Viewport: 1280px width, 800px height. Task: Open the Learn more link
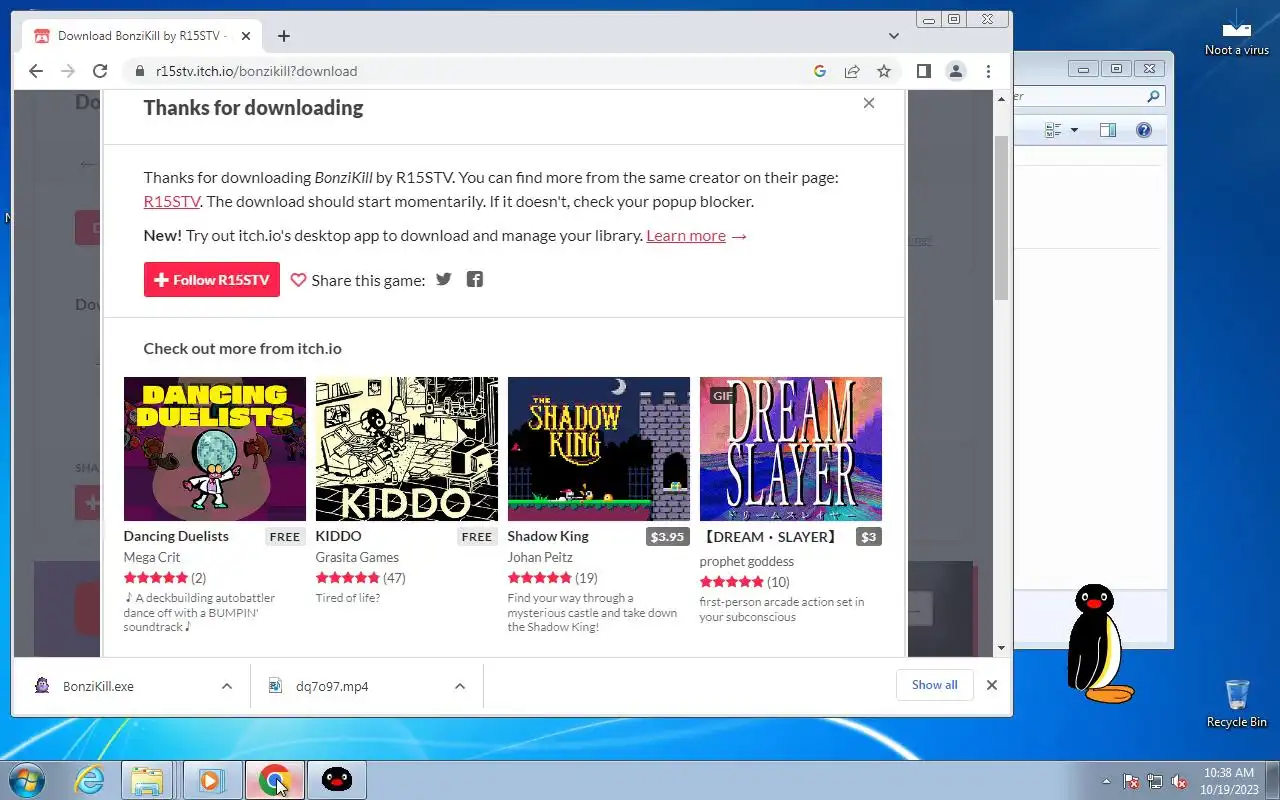click(x=686, y=235)
